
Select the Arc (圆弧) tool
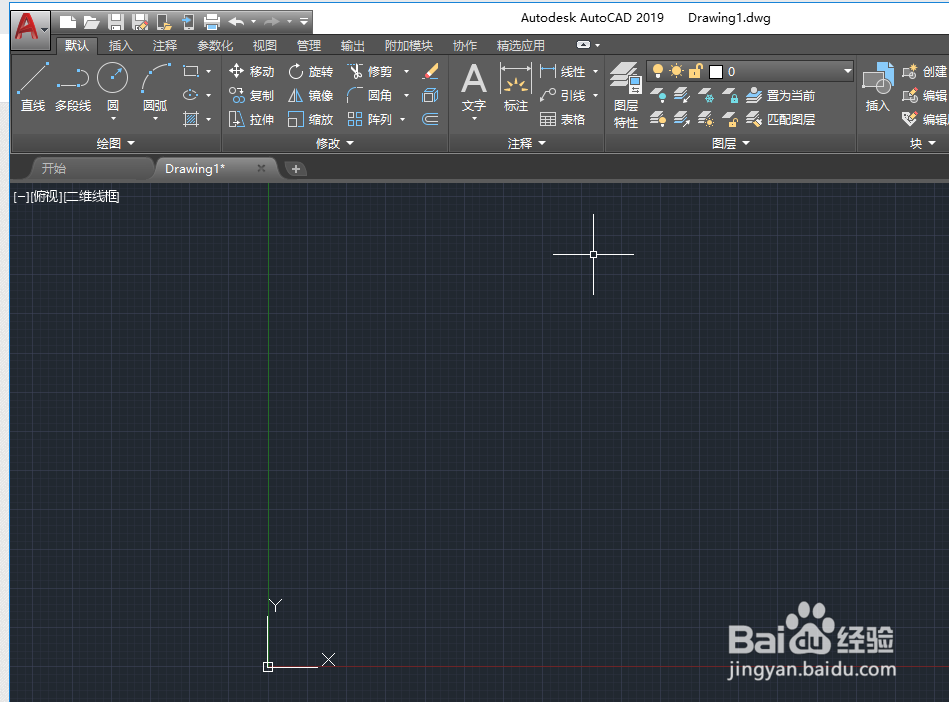coord(155,88)
